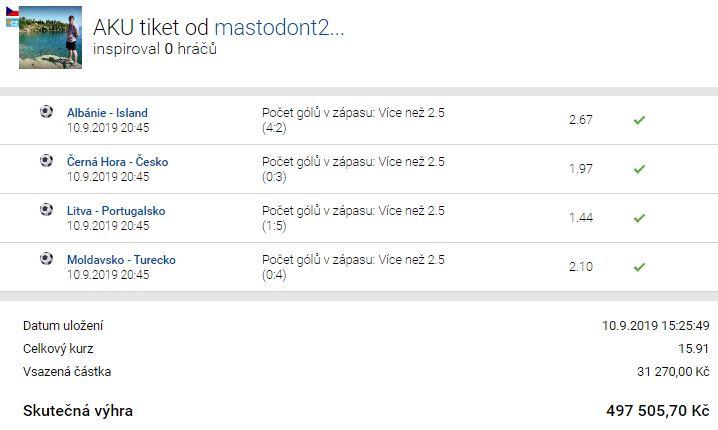Click the user's profile photo thumbnail

tap(50, 38)
